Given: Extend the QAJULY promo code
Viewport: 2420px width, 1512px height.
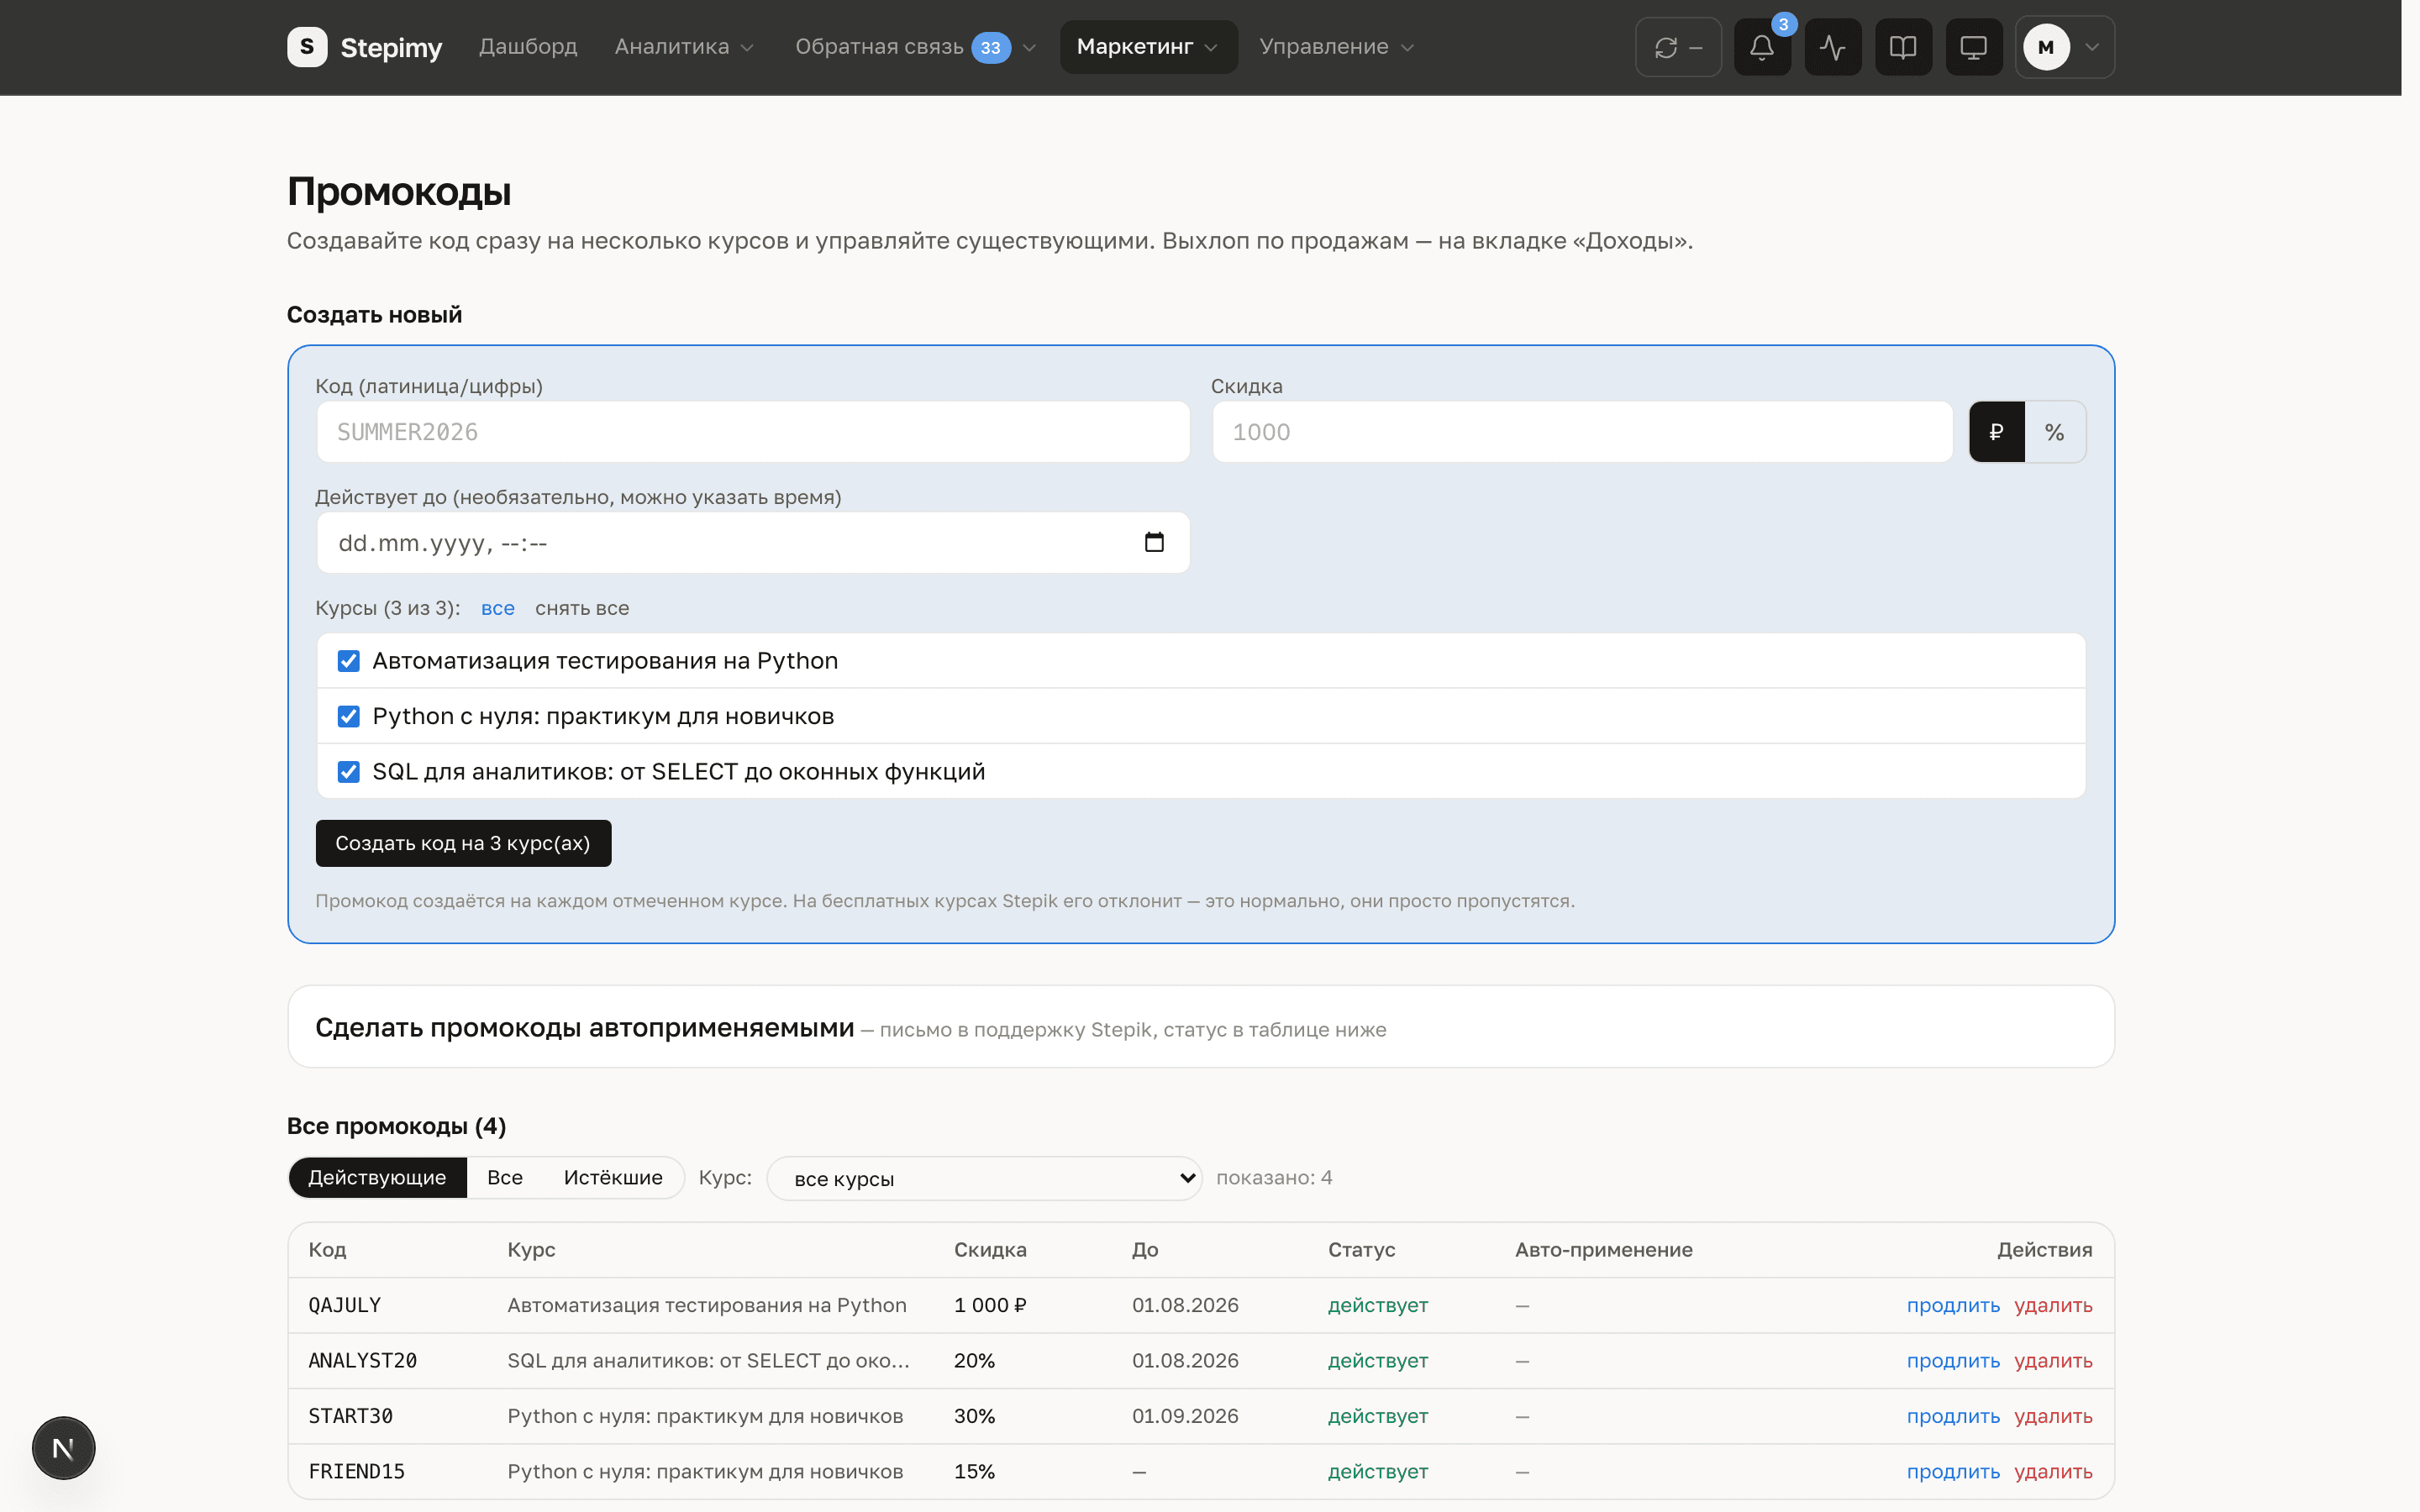Looking at the screenshot, I should (1952, 1305).
